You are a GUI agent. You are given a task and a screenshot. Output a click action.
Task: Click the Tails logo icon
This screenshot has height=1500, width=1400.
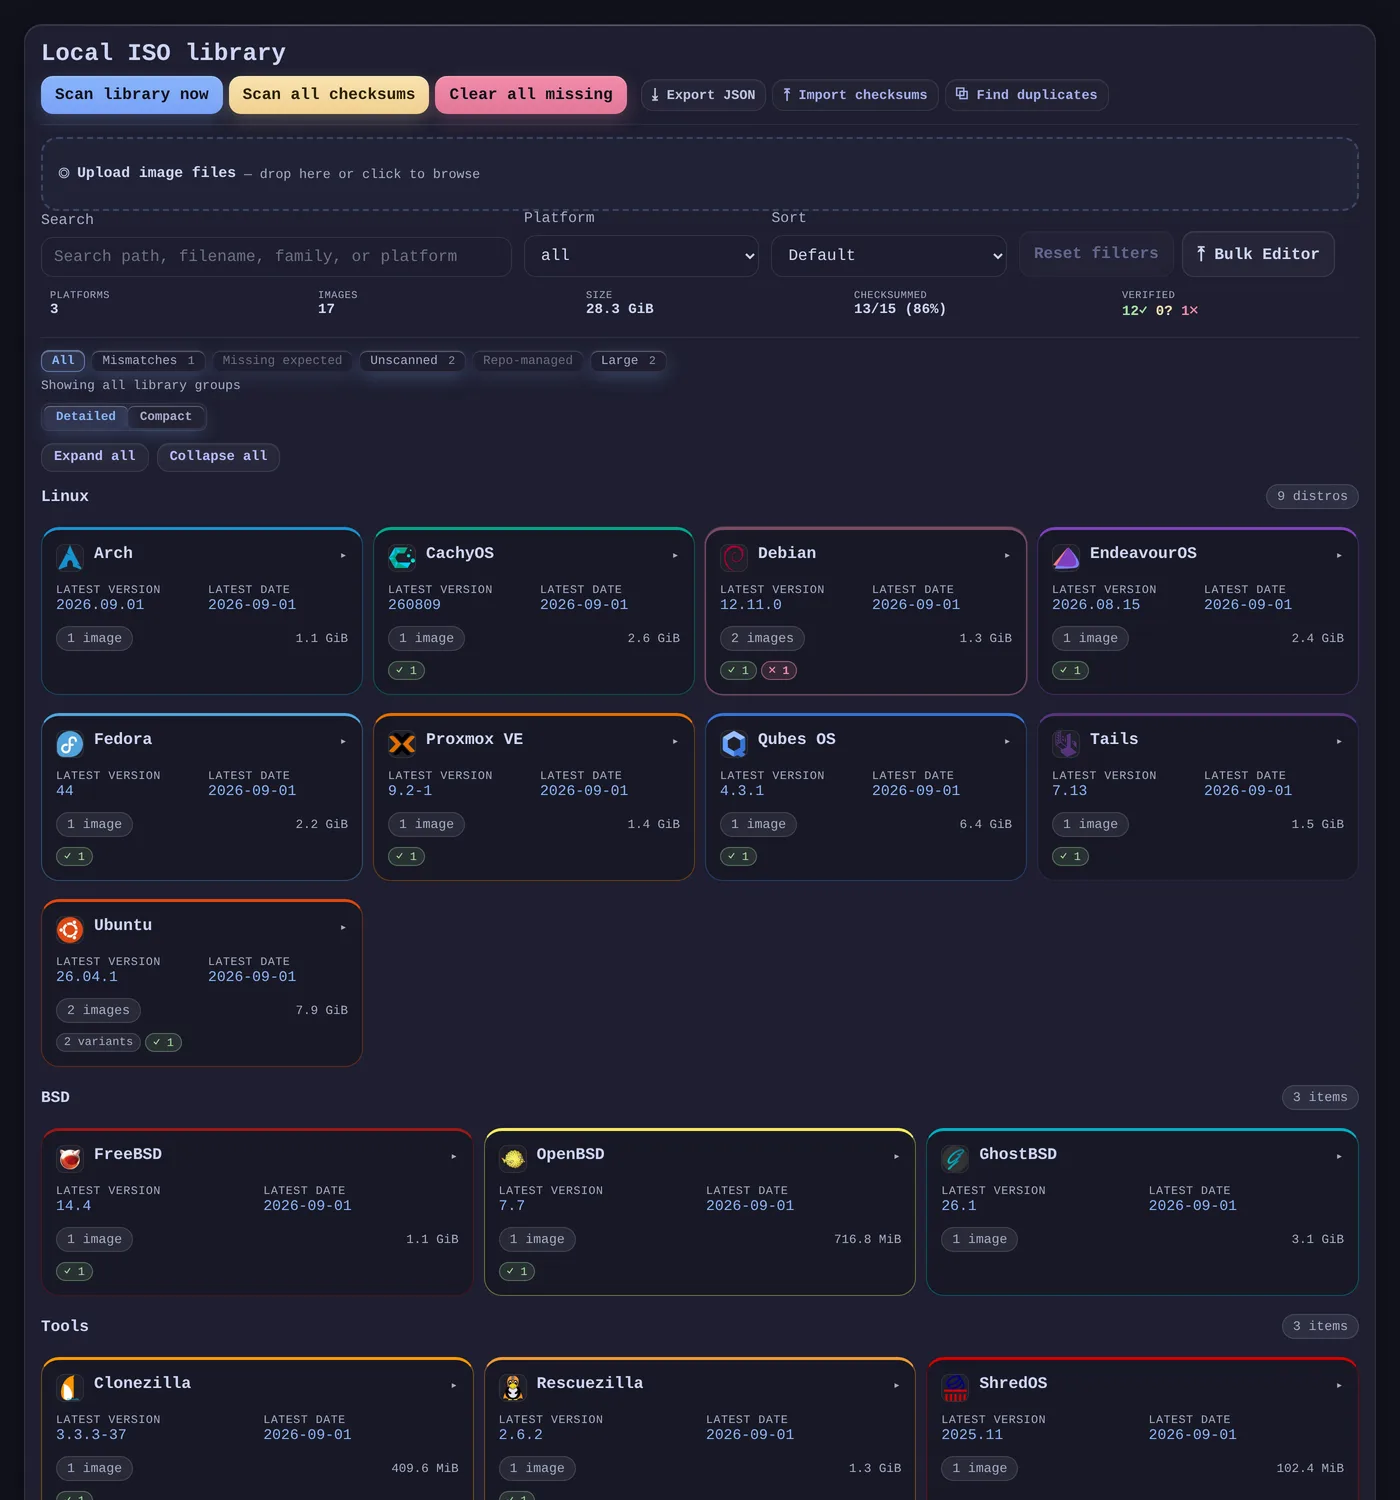pyautogui.click(x=1066, y=743)
